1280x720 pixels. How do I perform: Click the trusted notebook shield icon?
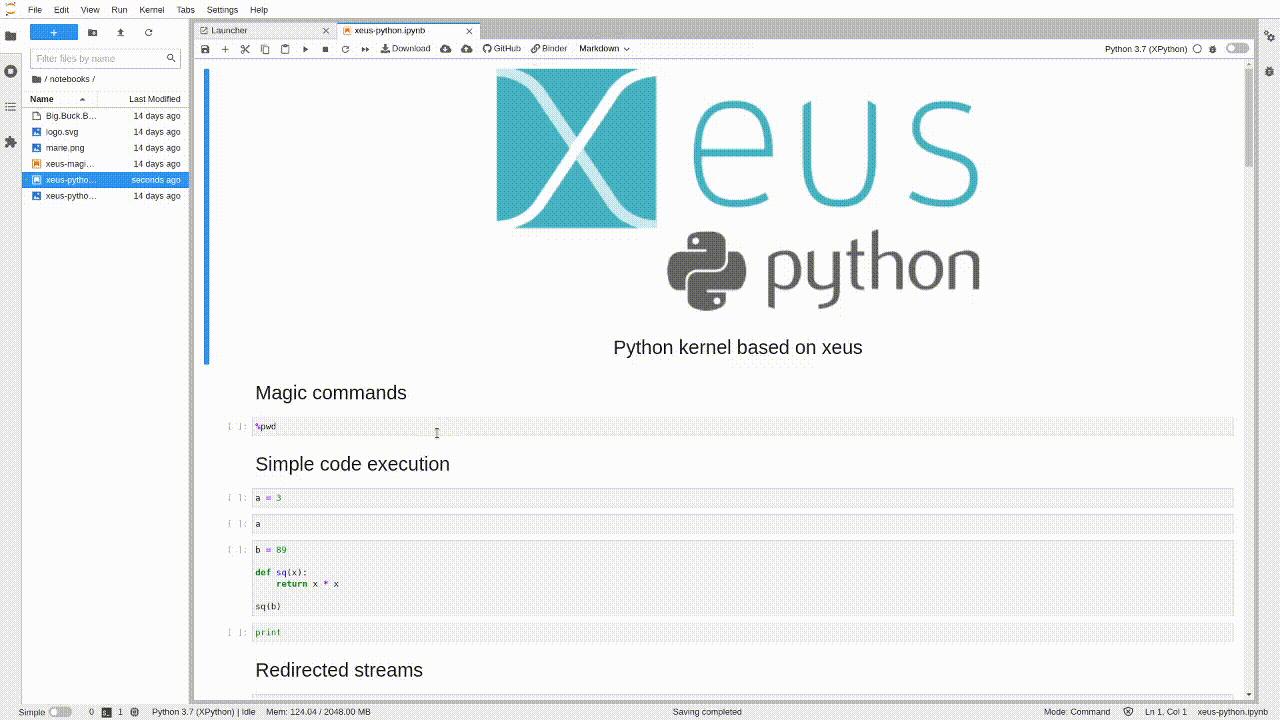coord(1129,712)
